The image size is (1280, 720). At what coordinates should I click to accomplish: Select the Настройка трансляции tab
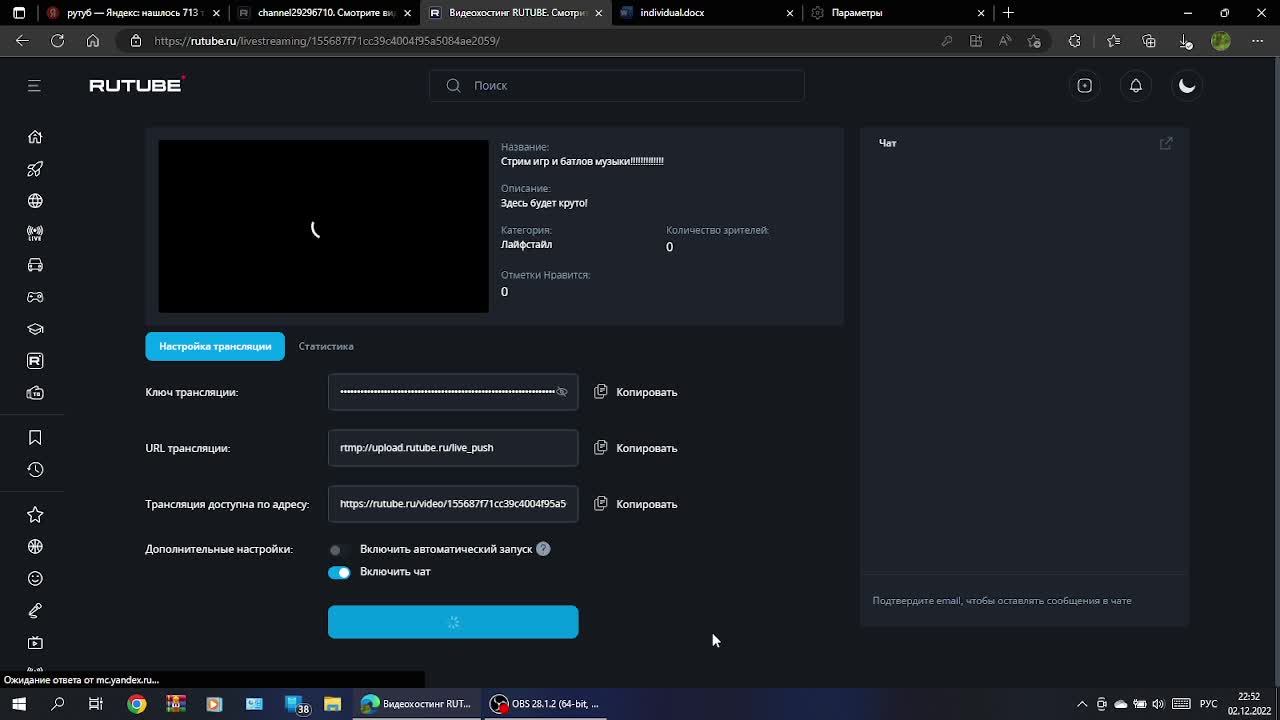215,346
